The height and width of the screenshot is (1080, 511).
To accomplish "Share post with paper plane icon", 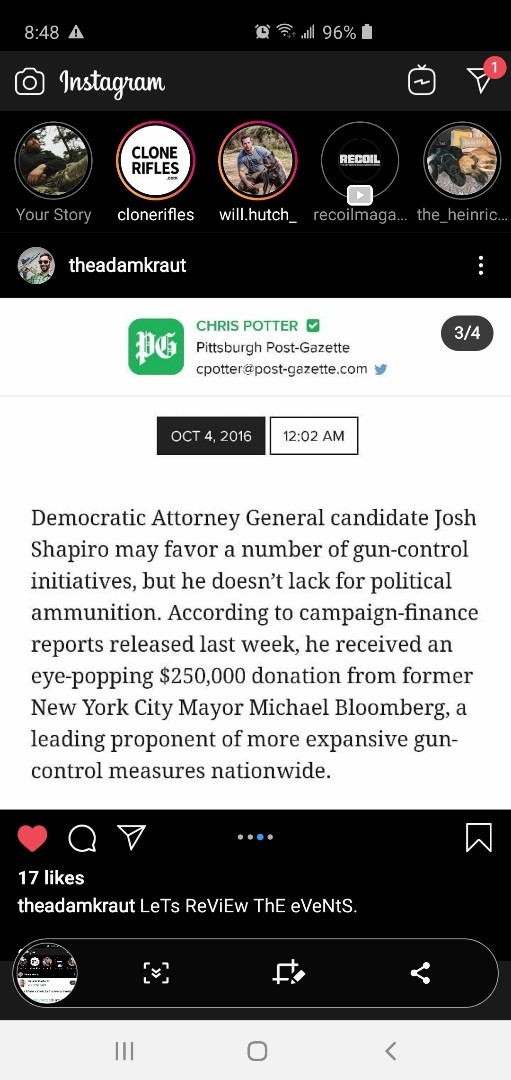I will point(132,837).
